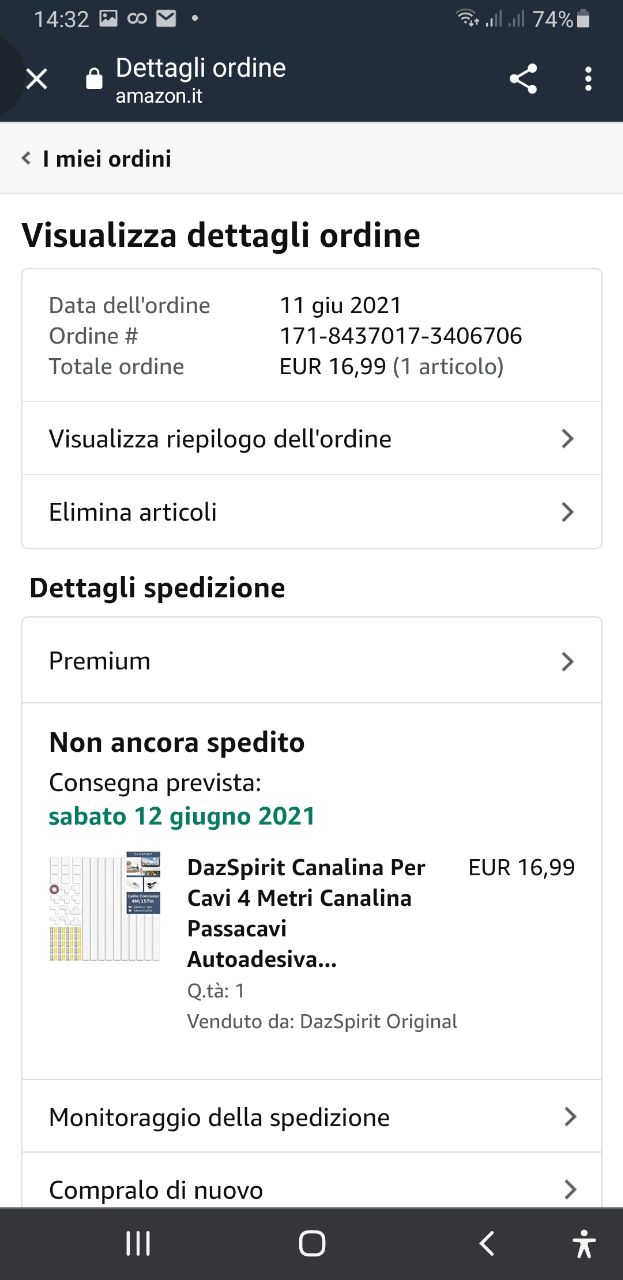Open Monitoraggio della spedizione row
Screen dimensions: 623x1280
(312, 1116)
